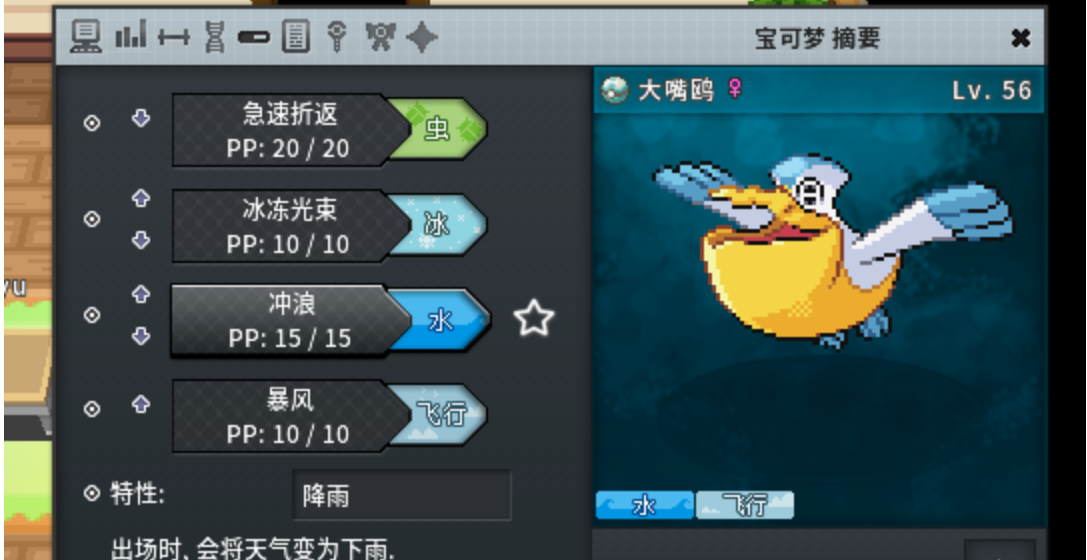This screenshot has height=560, width=1087.
Task: Move 急速折返 down with its arrow
Action: tap(141, 118)
